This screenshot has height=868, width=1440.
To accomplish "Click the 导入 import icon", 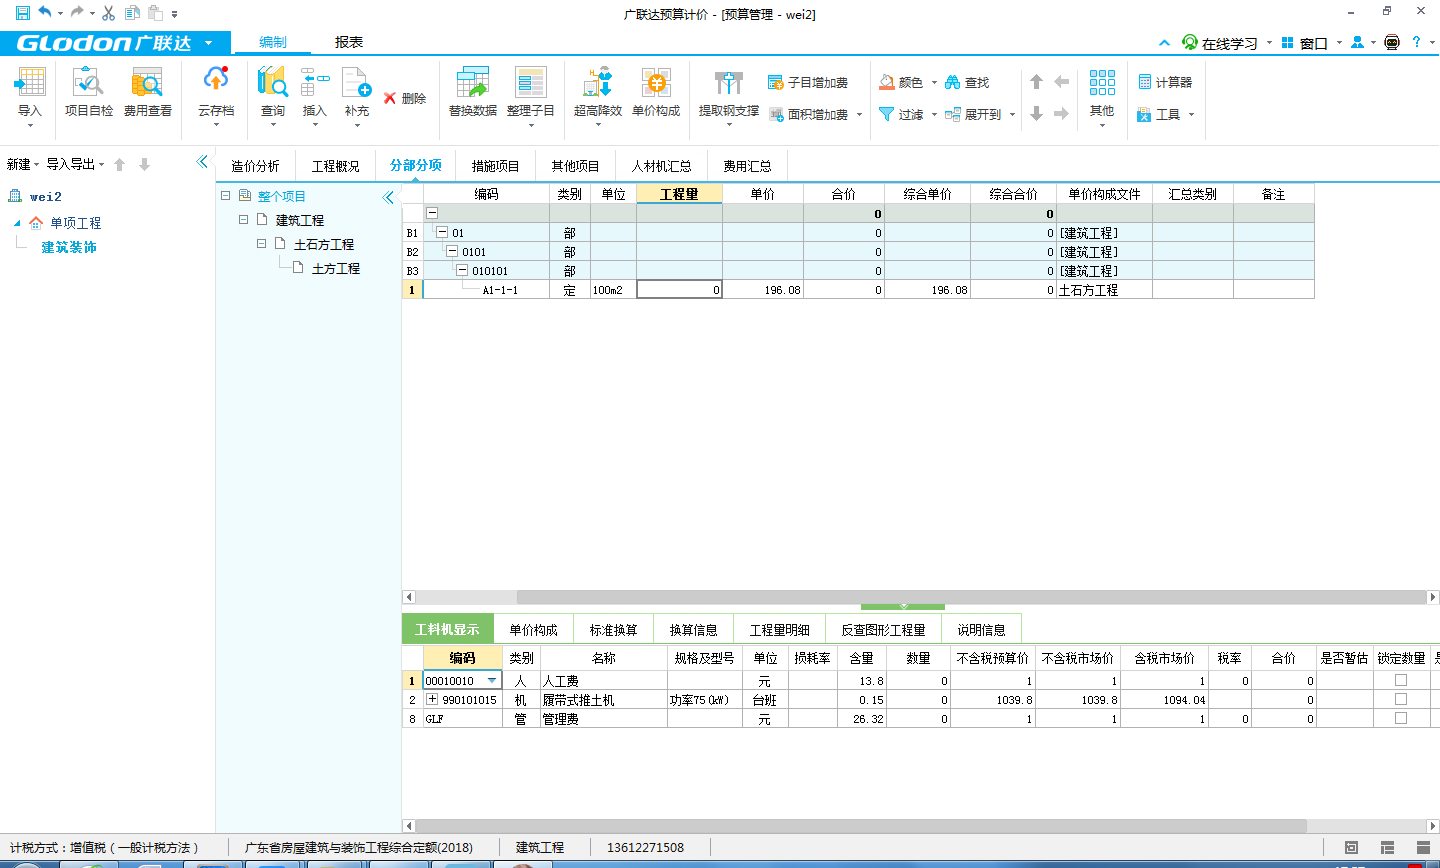I will [30, 82].
